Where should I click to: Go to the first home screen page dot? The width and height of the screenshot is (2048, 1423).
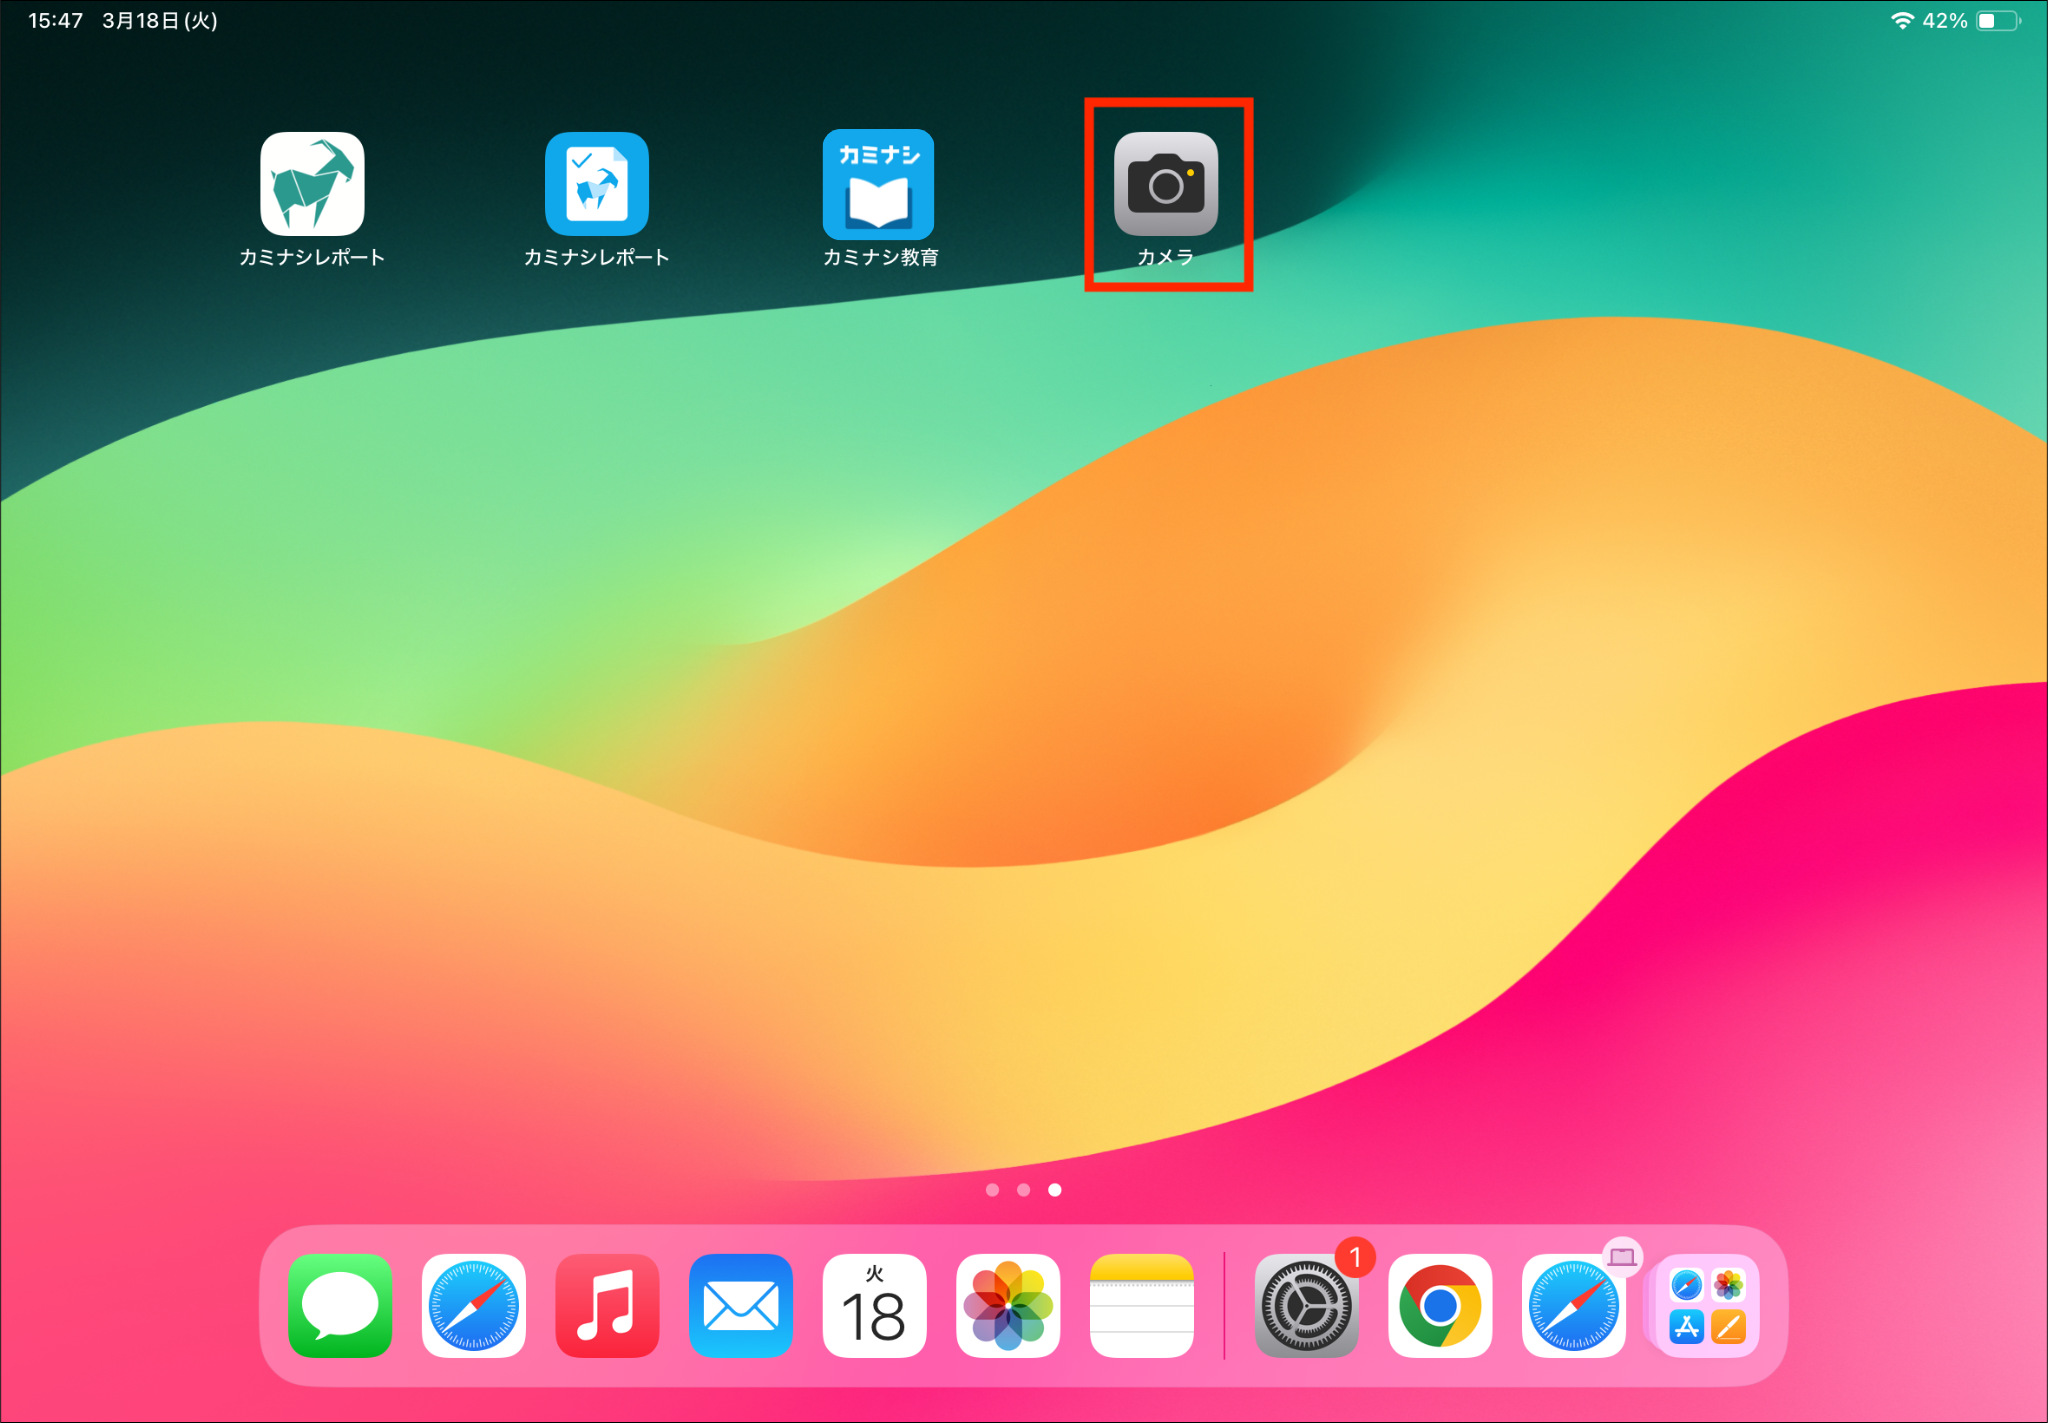click(x=992, y=1190)
